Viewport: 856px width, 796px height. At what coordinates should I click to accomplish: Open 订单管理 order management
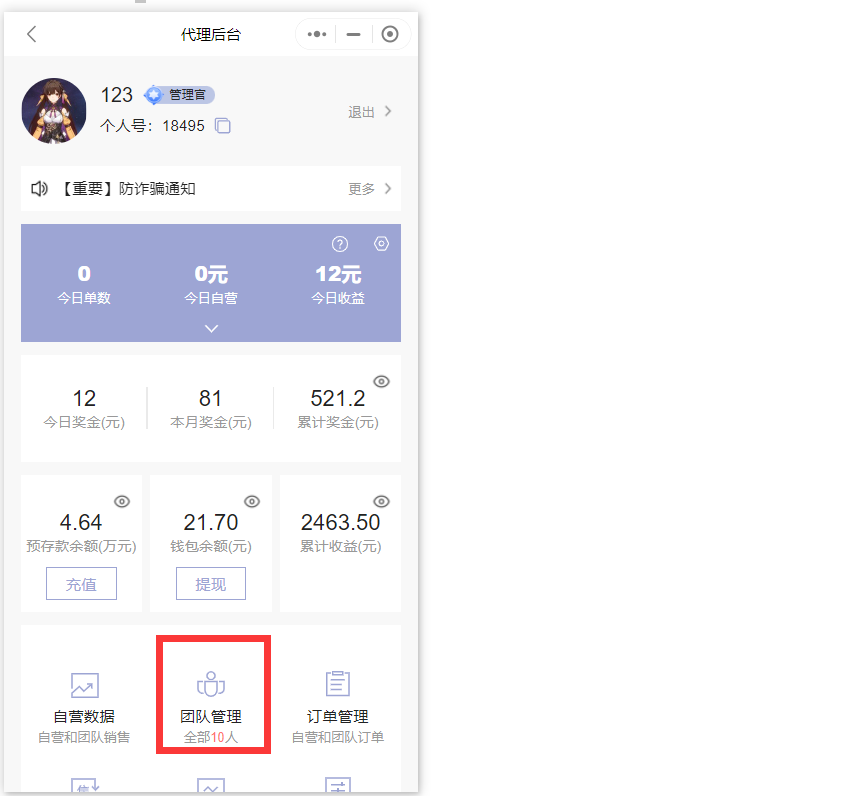pyautogui.click(x=337, y=686)
